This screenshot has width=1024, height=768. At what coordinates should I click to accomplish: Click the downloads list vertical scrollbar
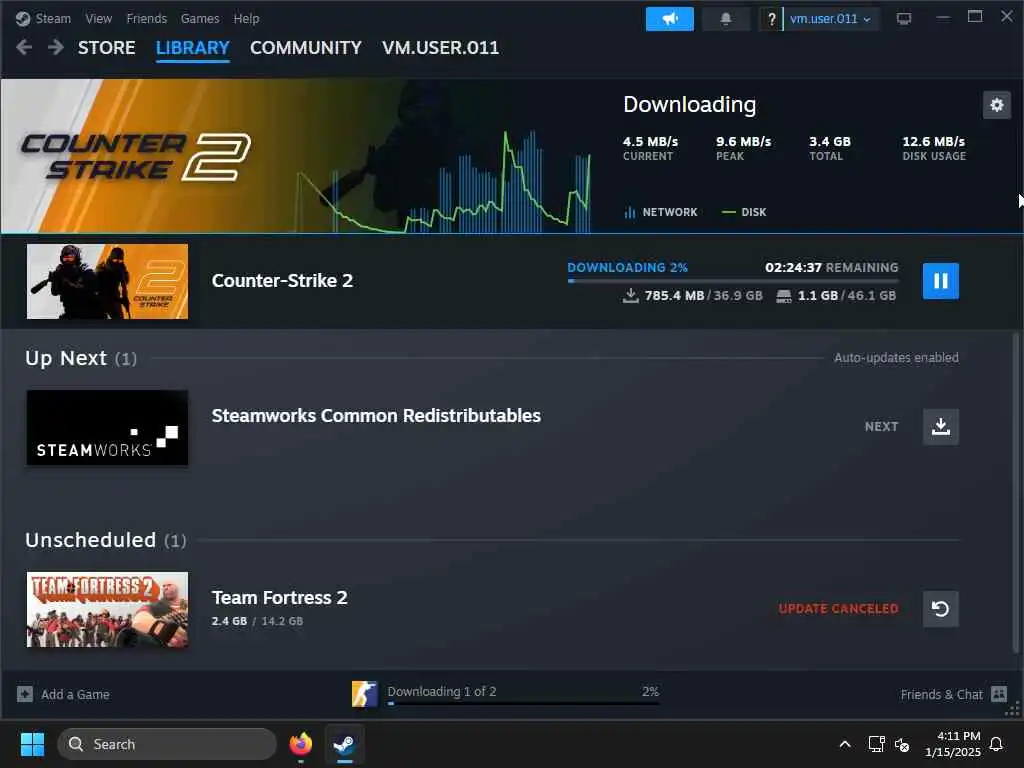[x=1016, y=493]
